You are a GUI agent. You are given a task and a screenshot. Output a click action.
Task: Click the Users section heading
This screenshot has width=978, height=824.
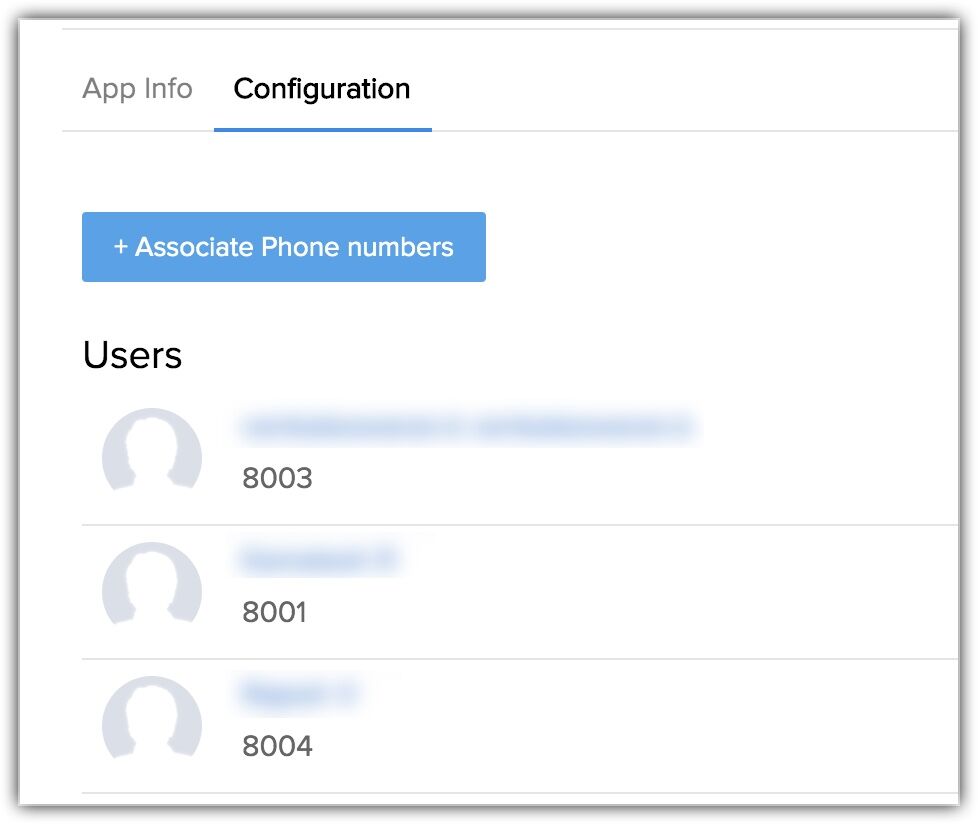pyautogui.click(x=132, y=355)
